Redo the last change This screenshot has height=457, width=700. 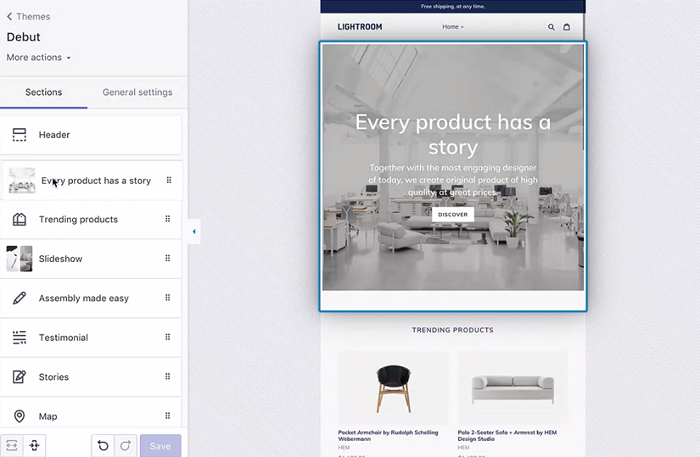pos(125,445)
